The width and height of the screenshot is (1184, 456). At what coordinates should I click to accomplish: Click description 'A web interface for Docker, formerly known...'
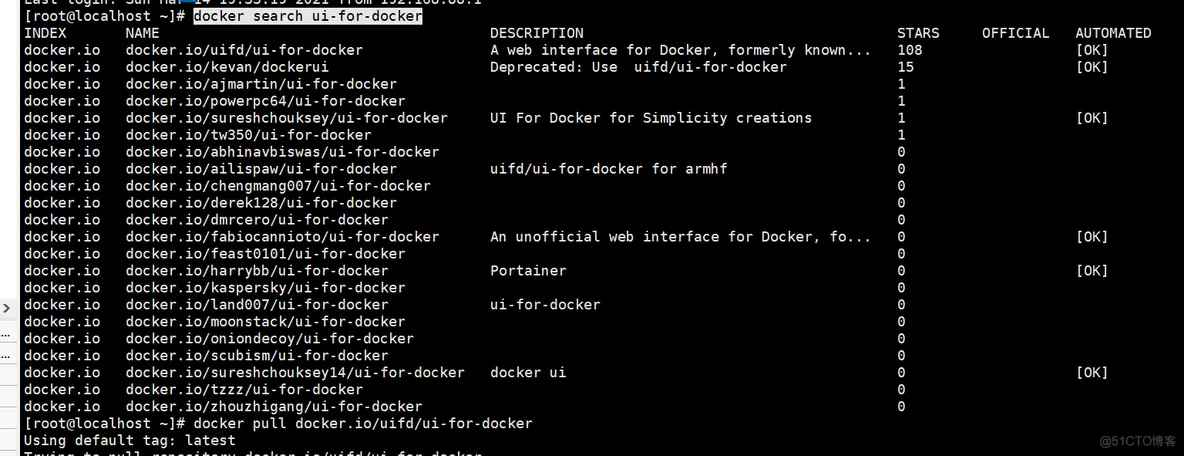tap(680, 50)
